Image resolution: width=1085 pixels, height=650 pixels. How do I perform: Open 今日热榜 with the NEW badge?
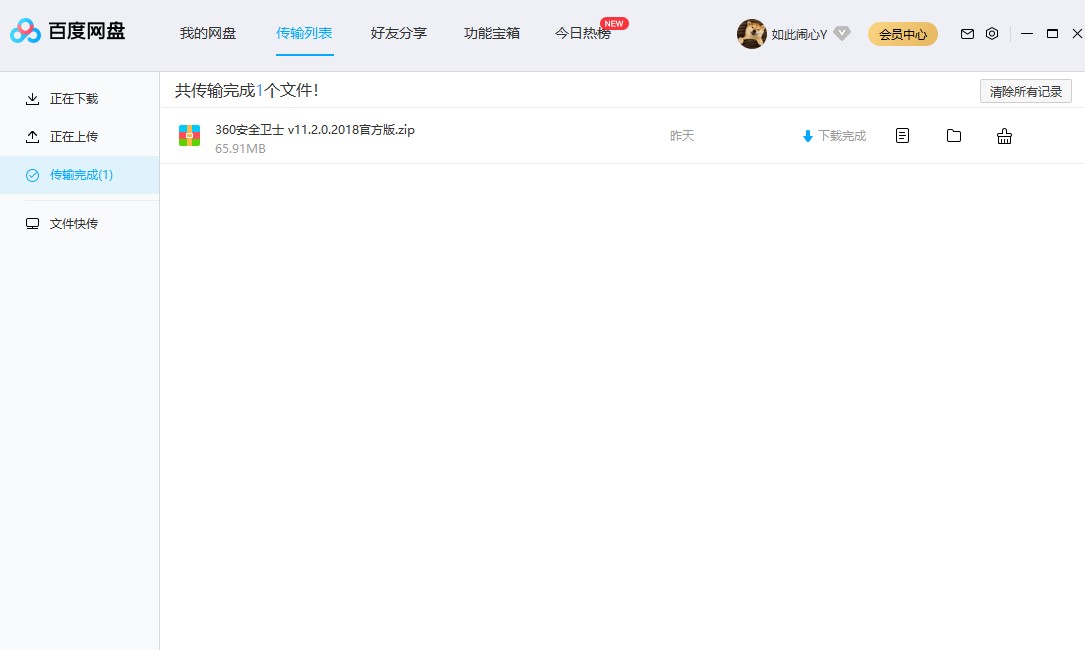(583, 32)
